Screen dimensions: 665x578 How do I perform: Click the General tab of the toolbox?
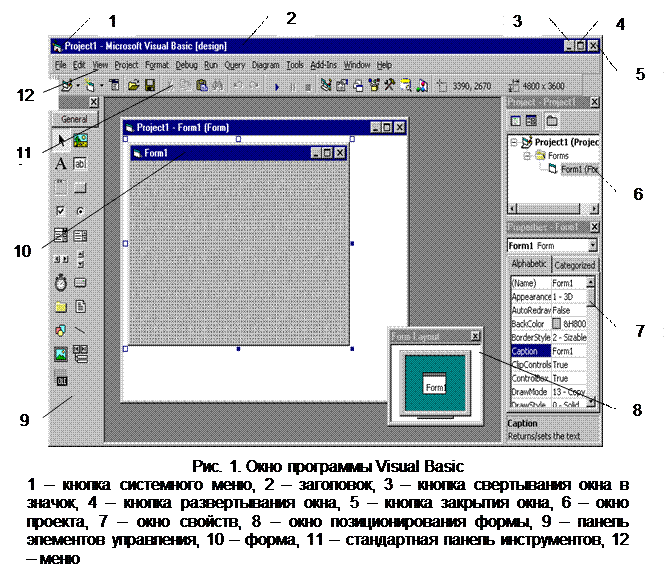[75, 119]
